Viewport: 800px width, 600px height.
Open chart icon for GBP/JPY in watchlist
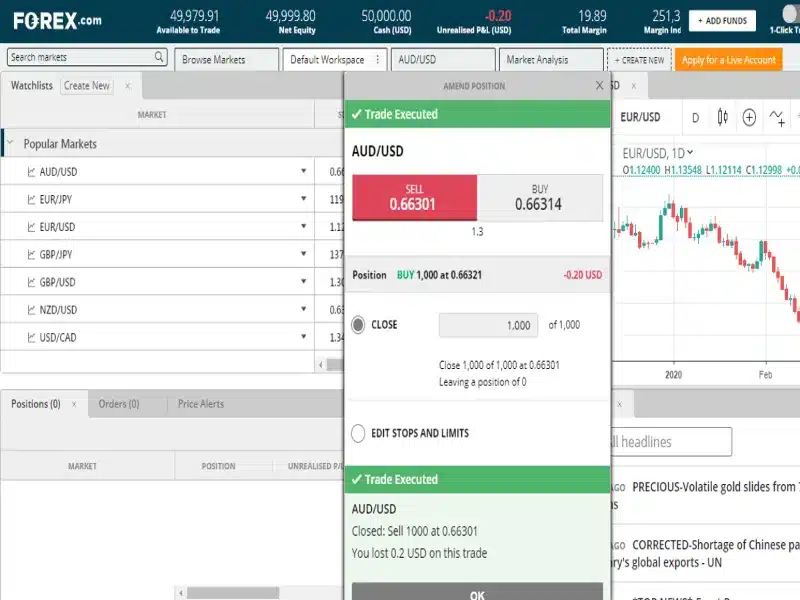point(31,255)
